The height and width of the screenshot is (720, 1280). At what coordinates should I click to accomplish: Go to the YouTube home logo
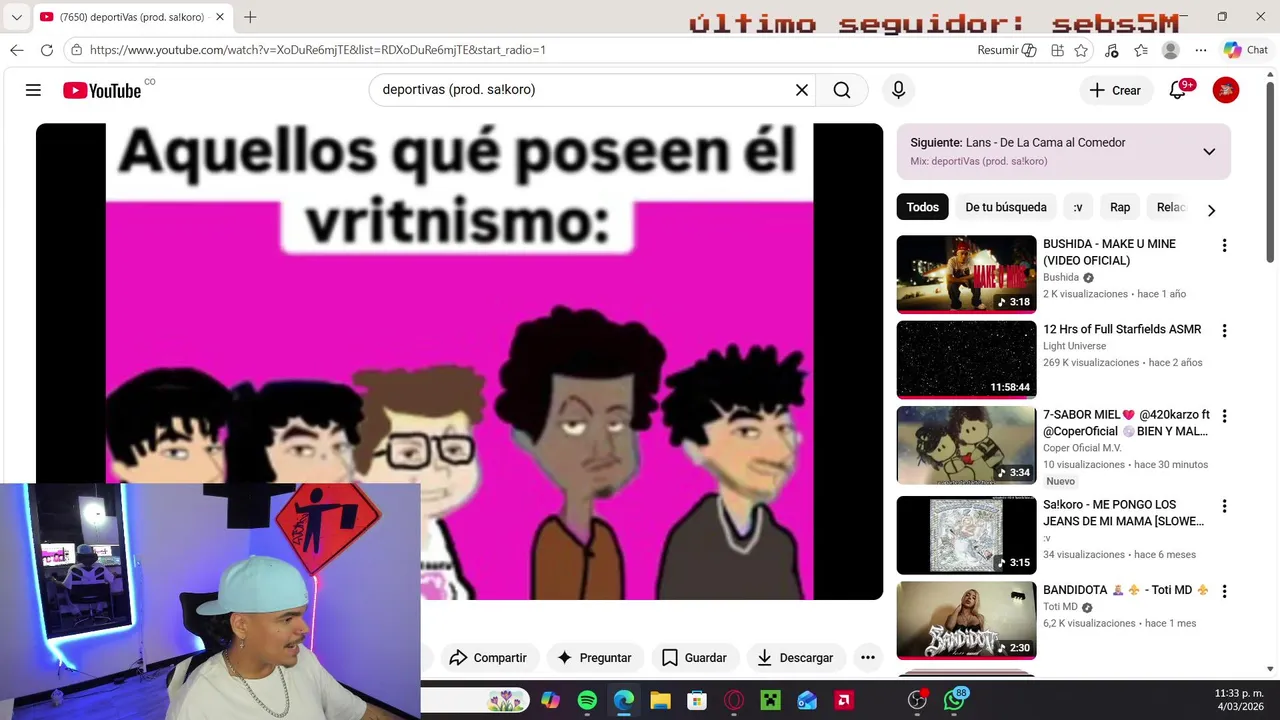[102, 91]
